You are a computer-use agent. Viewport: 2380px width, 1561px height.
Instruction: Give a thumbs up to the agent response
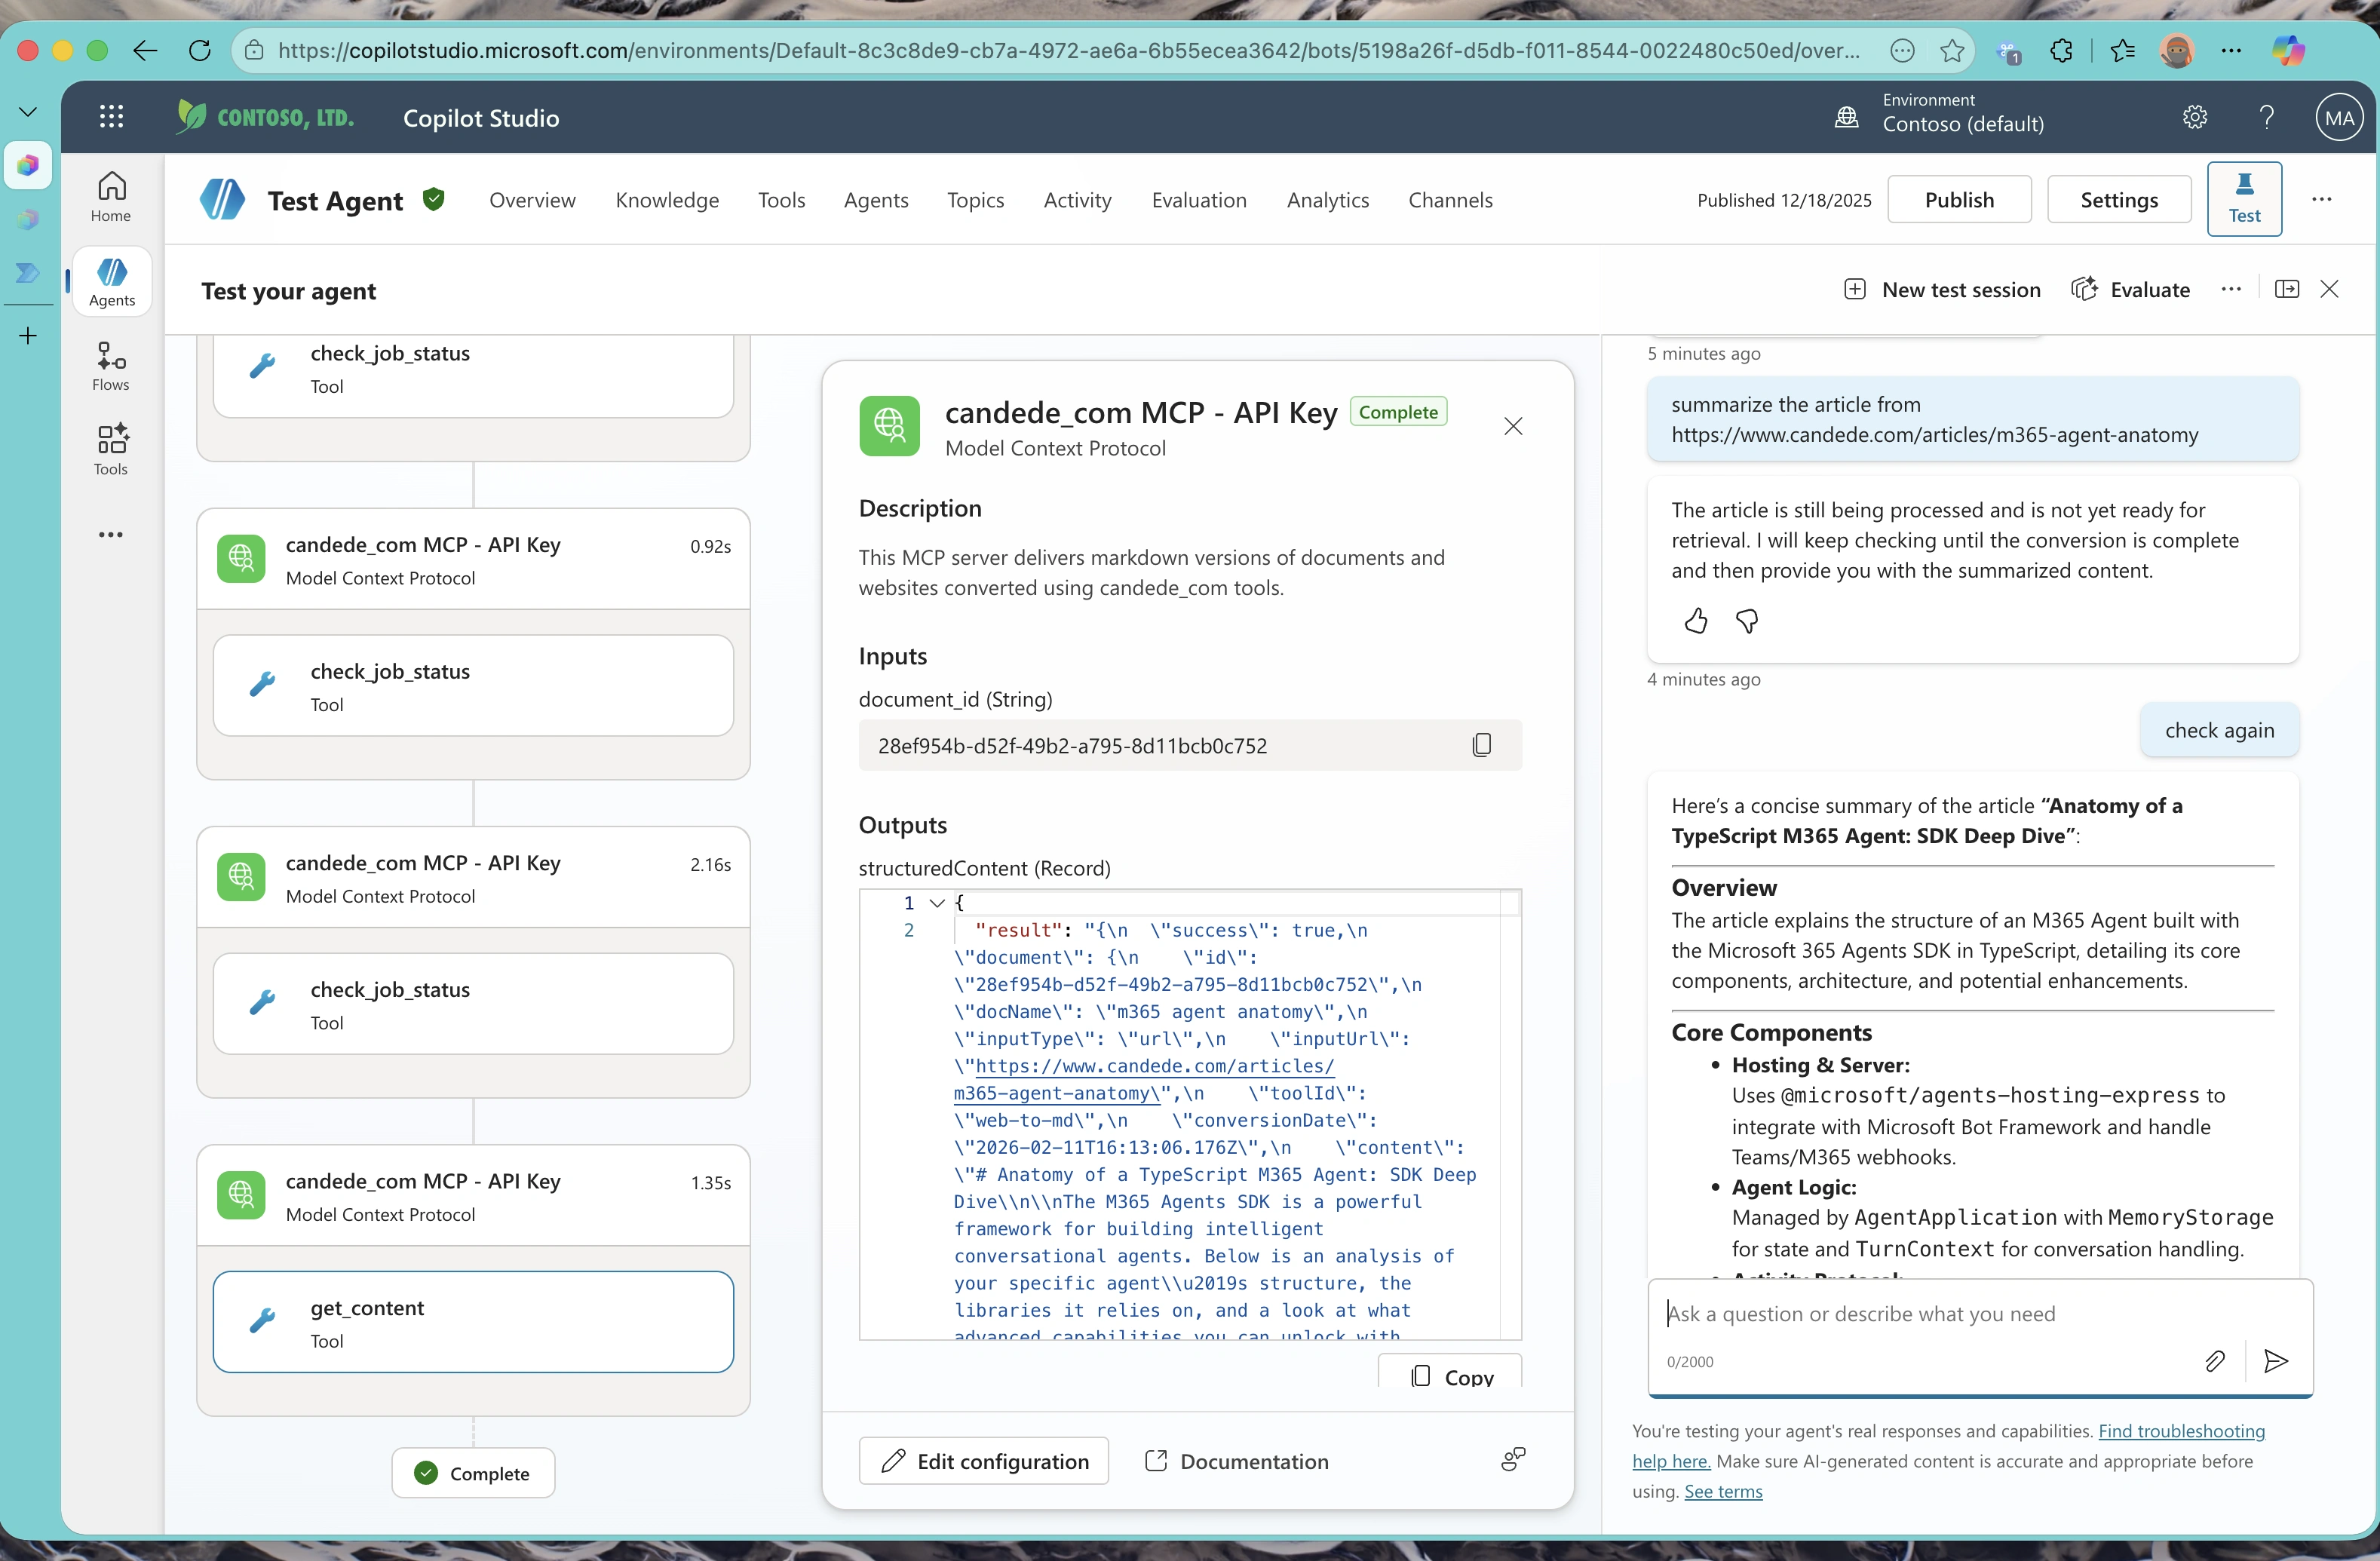tap(1696, 621)
